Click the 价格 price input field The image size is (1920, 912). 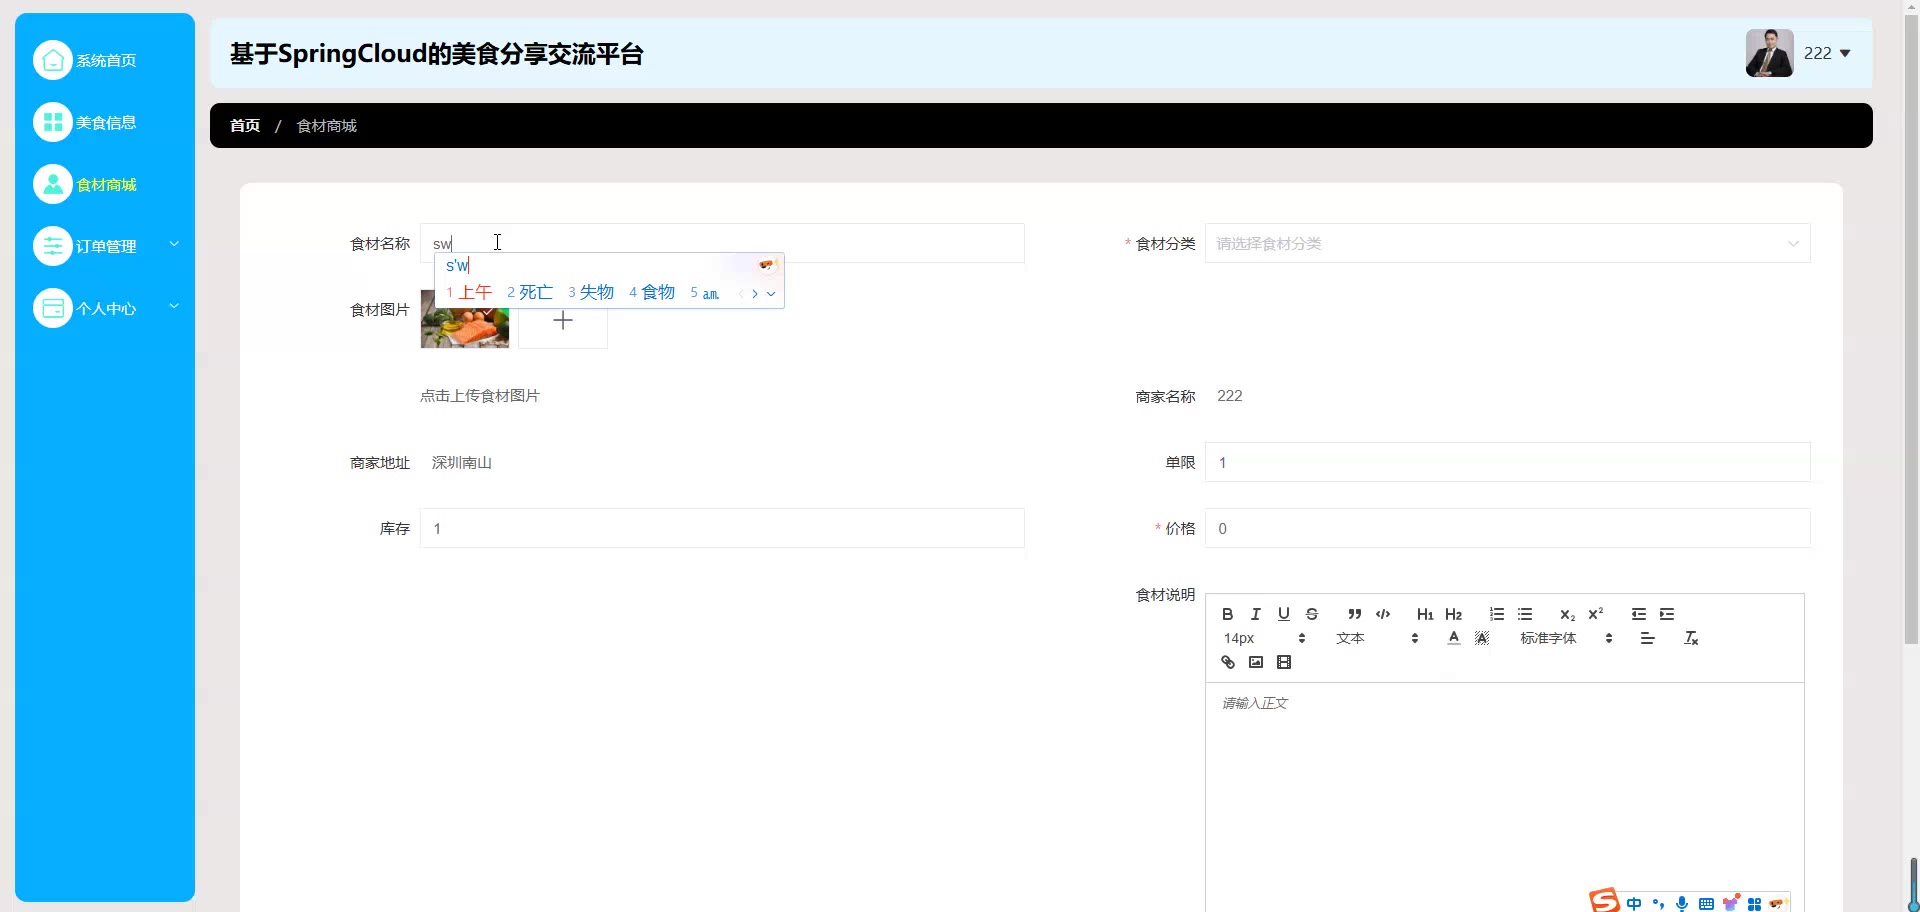[x=1507, y=528]
